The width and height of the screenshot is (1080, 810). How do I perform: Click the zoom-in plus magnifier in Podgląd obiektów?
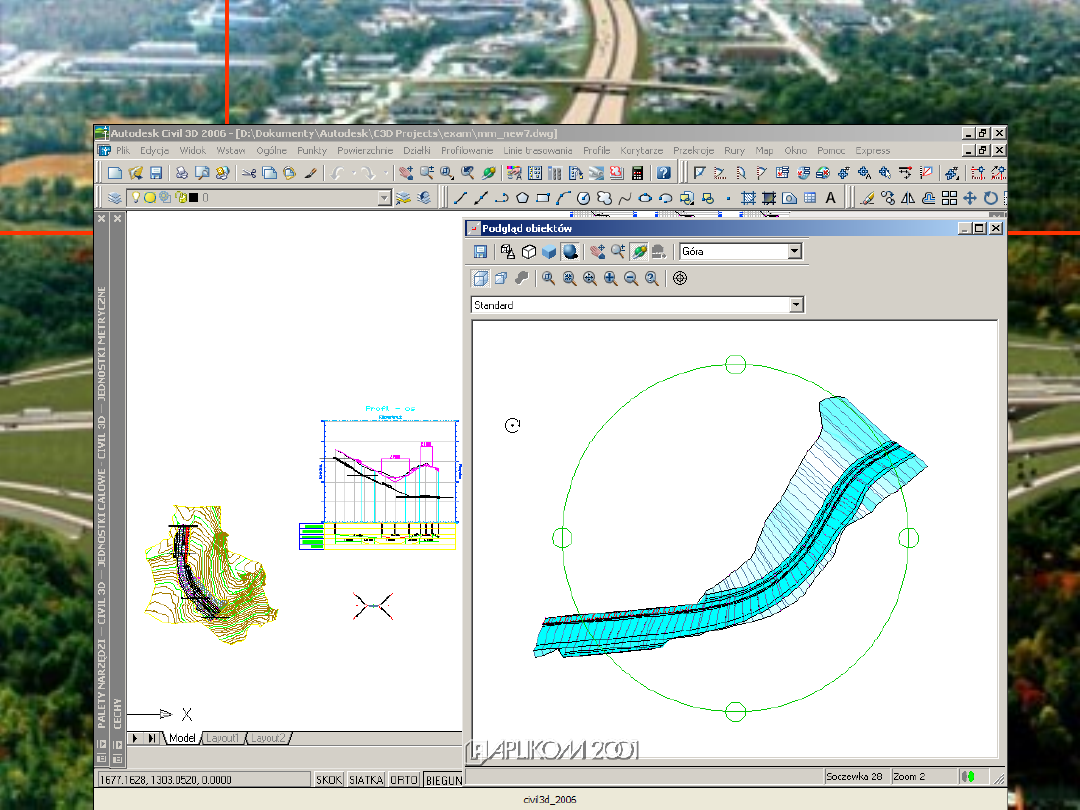(610, 279)
